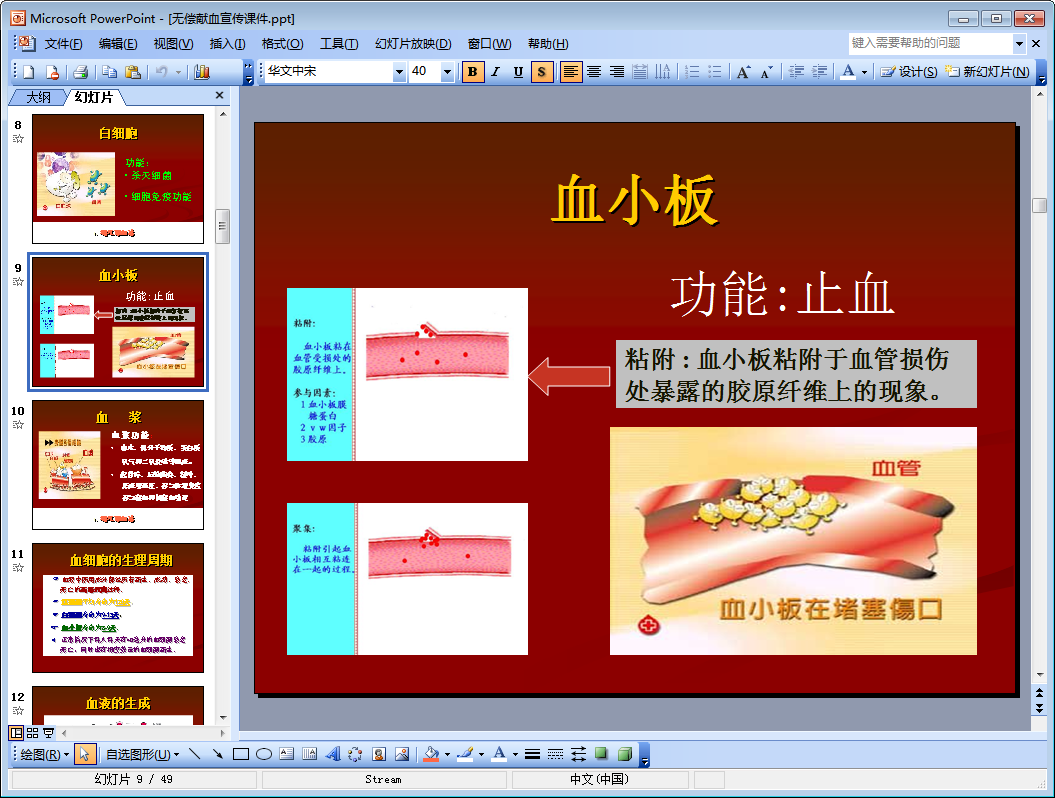Align text right icon
The width and height of the screenshot is (1055, 798).
click(x=616, y=71)
